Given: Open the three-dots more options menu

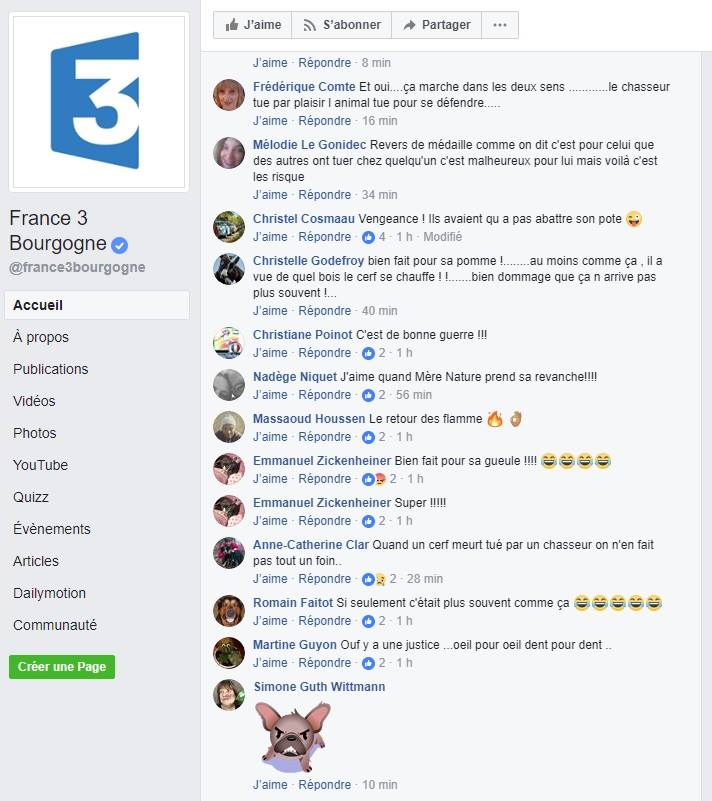Looking at the screenshot, I should 500,25.
